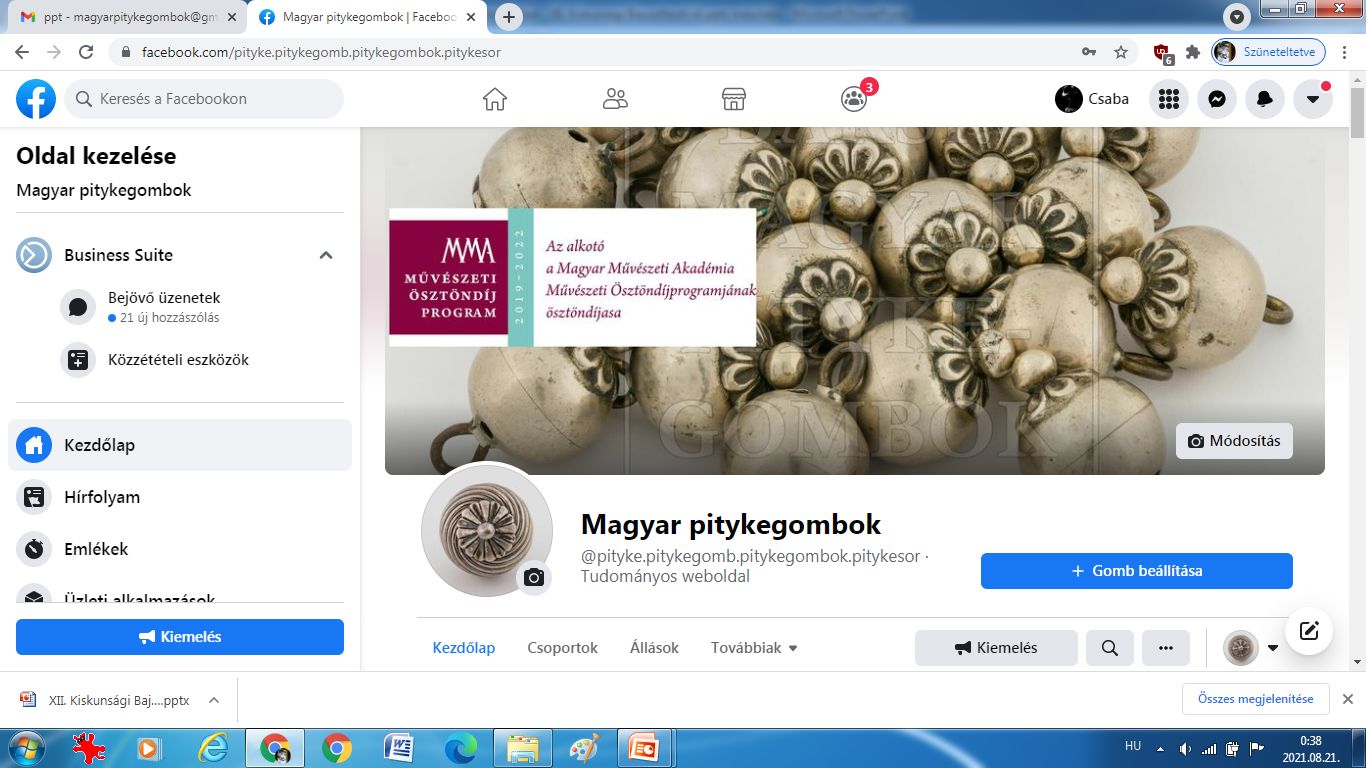Click the Szüneteltetve Chrome profile button
Image resolution: width=1366 pixels, height=768 pixels.
coord(1269,52)
